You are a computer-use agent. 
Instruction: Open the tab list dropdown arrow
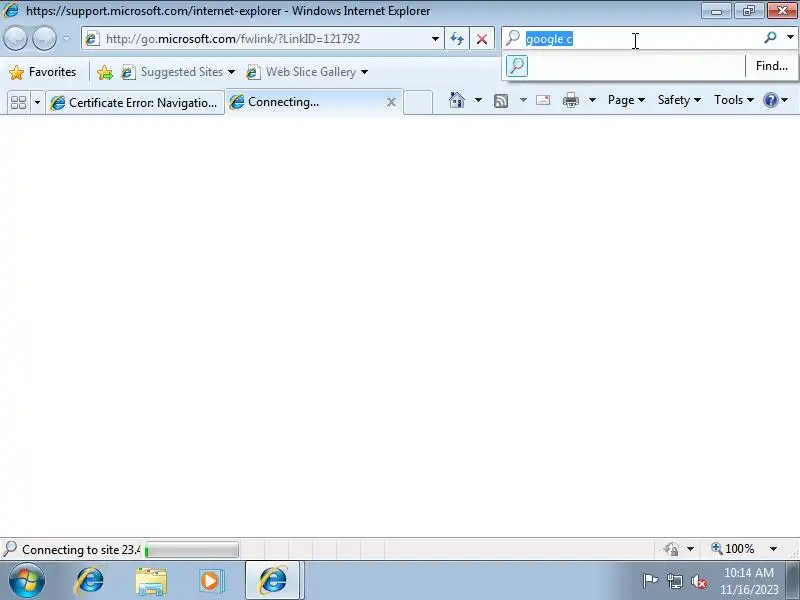[37, 103]
